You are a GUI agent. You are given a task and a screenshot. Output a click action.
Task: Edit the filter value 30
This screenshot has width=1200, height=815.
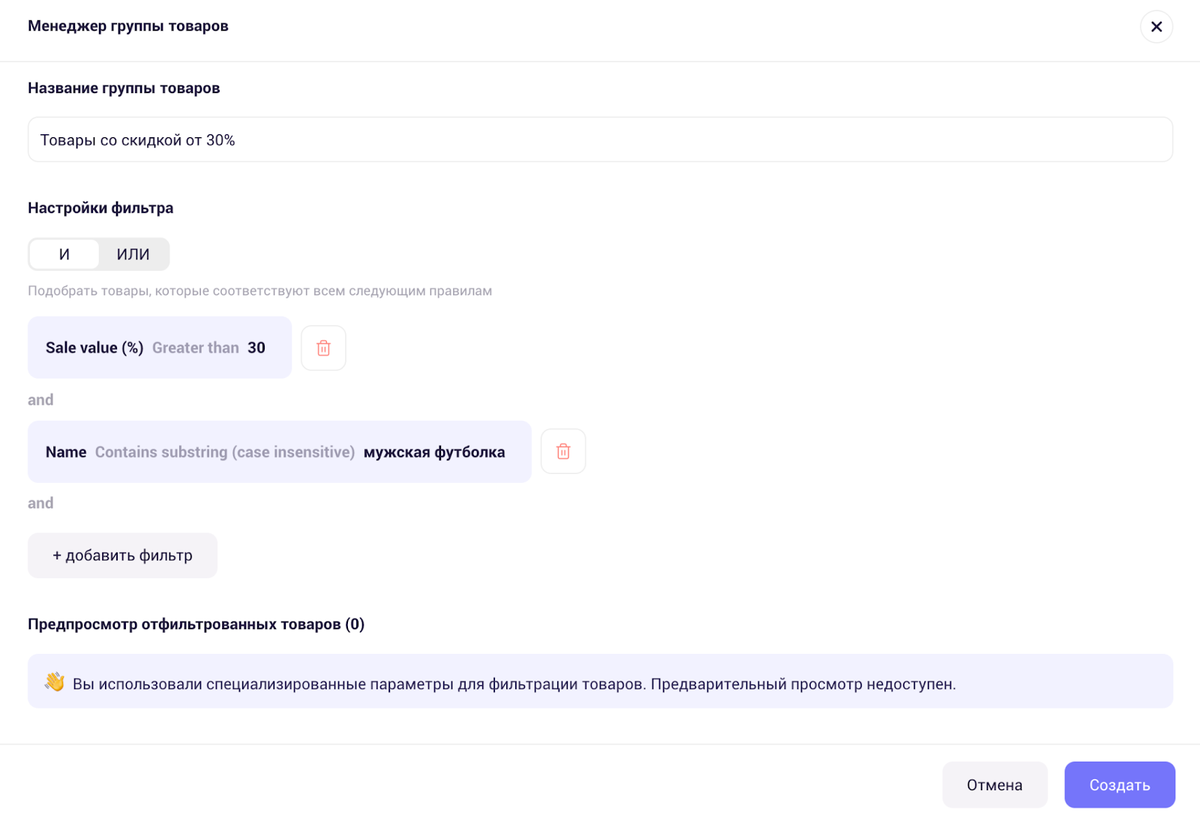(x=257, y=348)
